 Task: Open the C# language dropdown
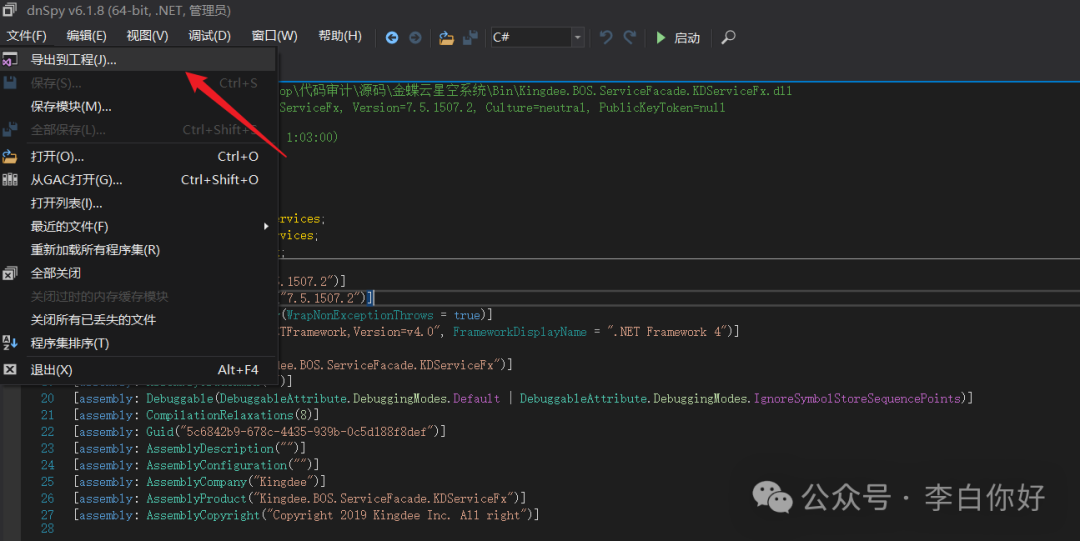pyautogui.click(x=538, y=37)
